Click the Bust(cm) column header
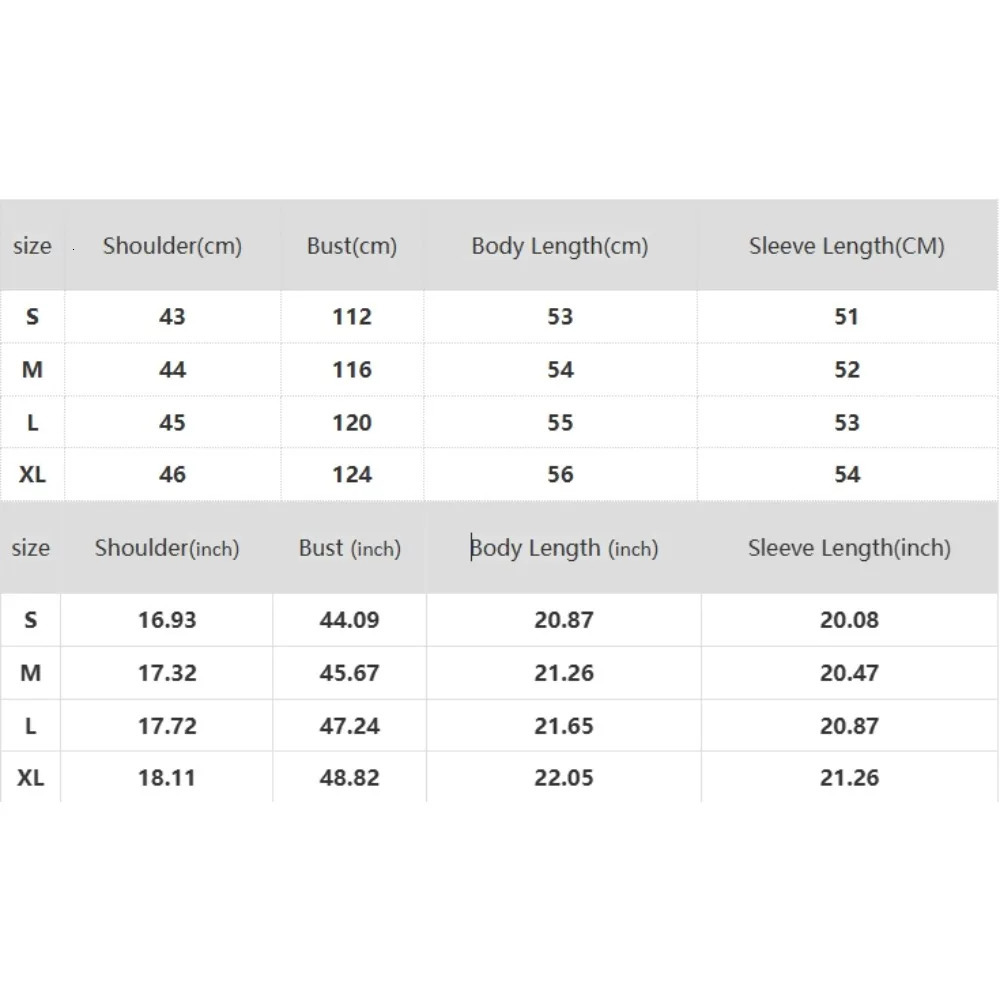Viewport: 1000px width, 1000px height. 352,246
